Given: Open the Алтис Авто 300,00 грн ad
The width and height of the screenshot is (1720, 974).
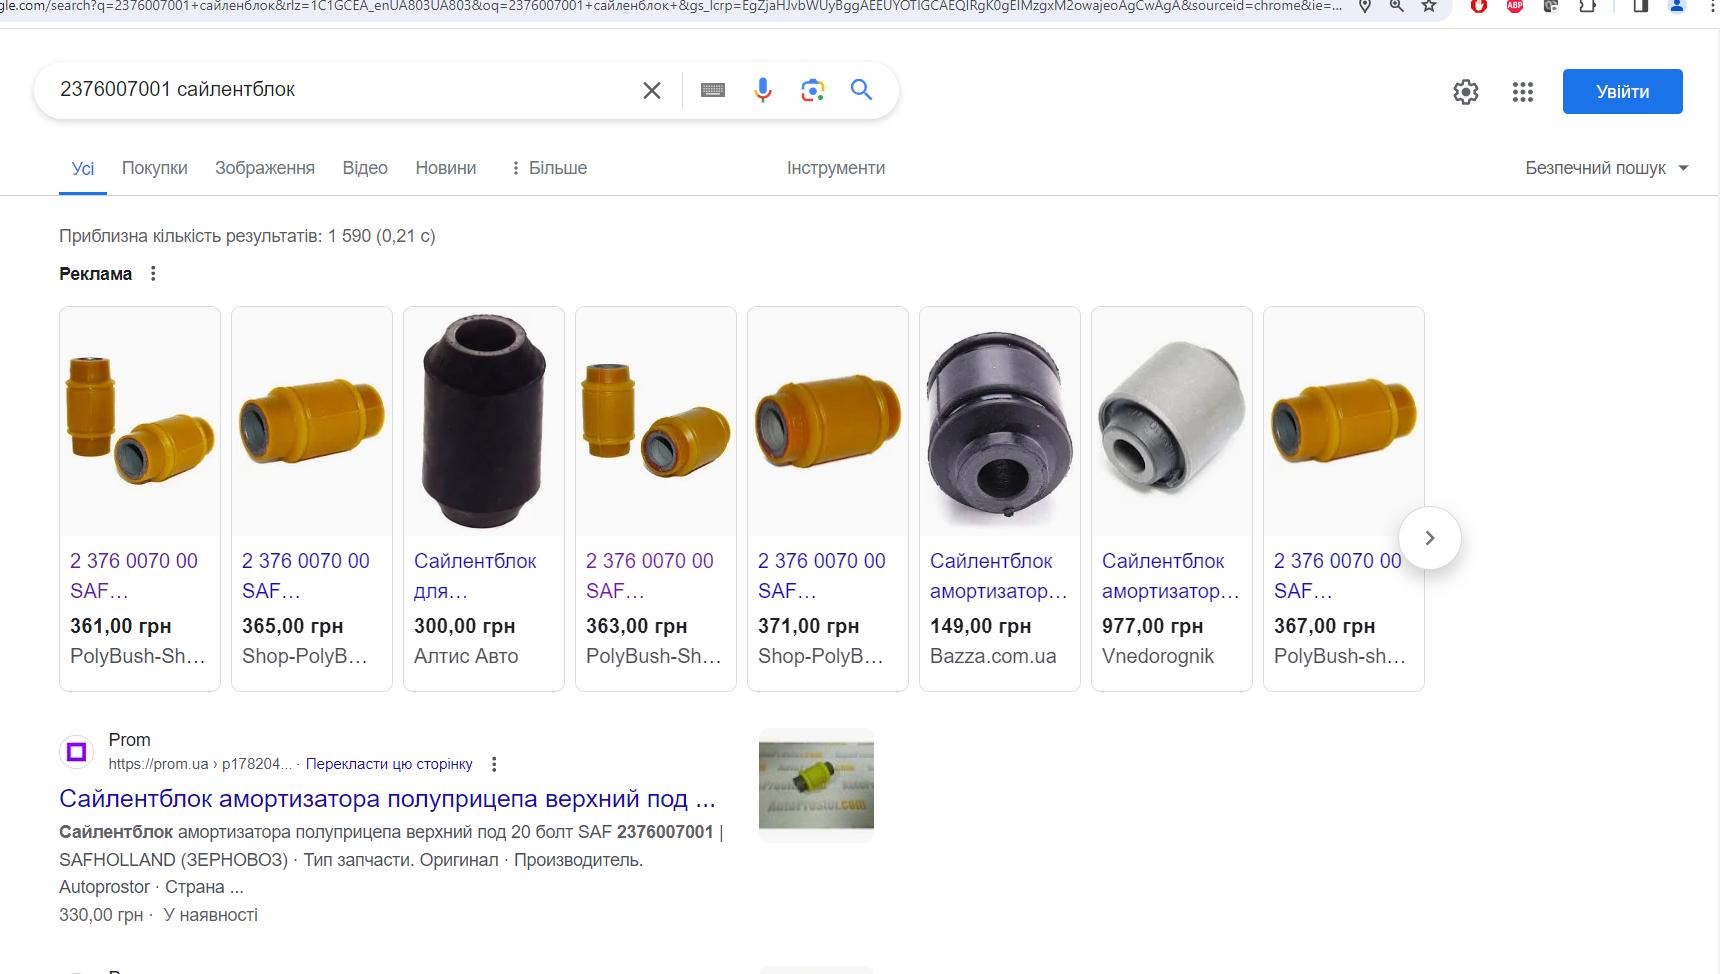Looking at the screenshot, I should pyautogui.click(x=484, y=499).
